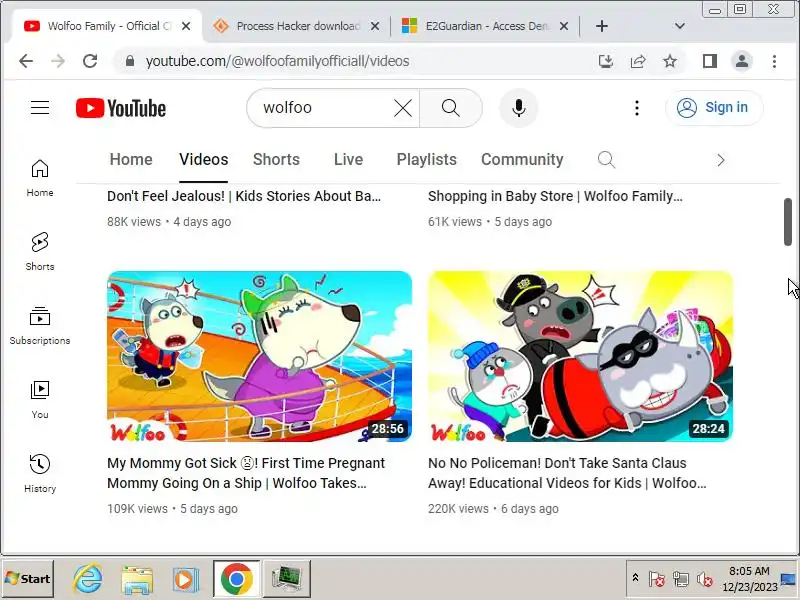Image resolution: width=800 pixels, height=600 pixels.
Task: Switch to channel Shorts tab
Action: coord(276,160)
